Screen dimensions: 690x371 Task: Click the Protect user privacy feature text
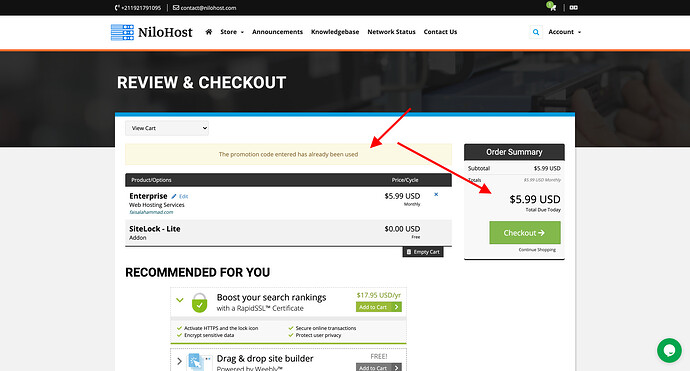pos(318,335)
